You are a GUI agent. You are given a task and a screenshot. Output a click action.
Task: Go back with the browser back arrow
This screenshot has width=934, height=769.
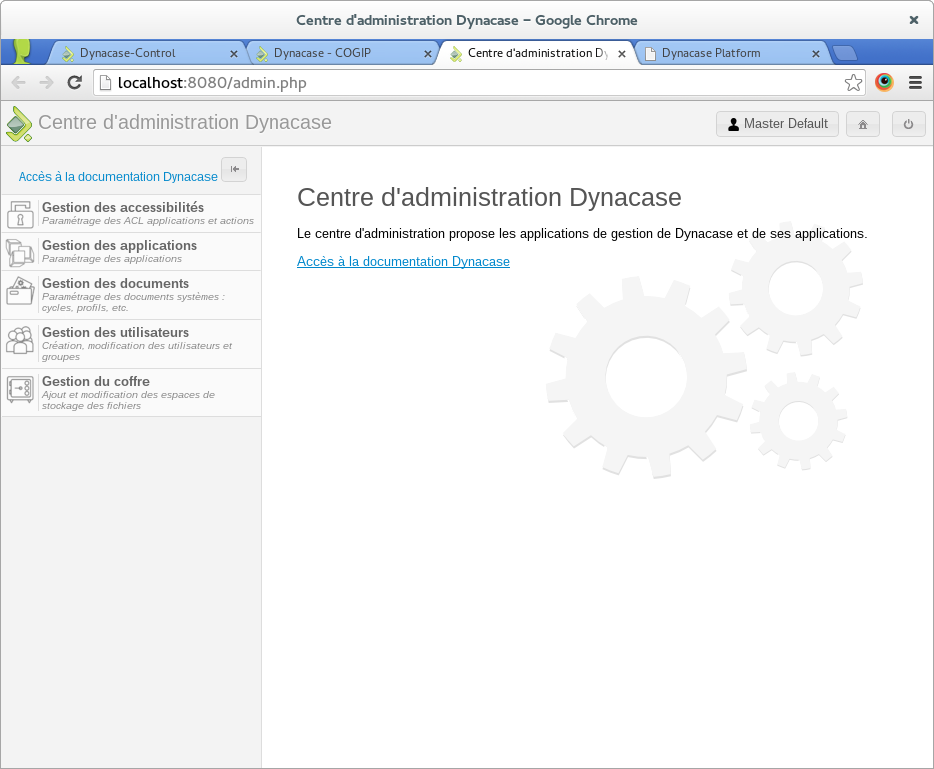pos(19,82)
